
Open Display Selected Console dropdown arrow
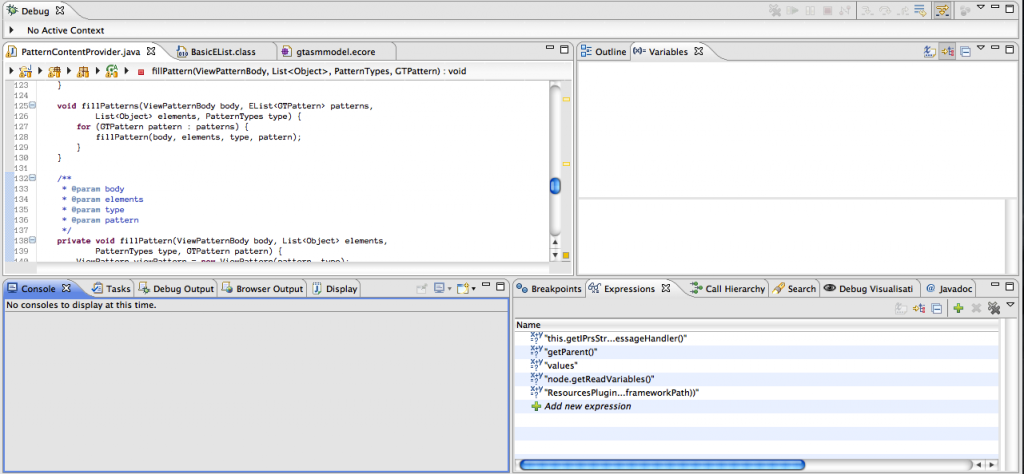(x=449, y=289)
